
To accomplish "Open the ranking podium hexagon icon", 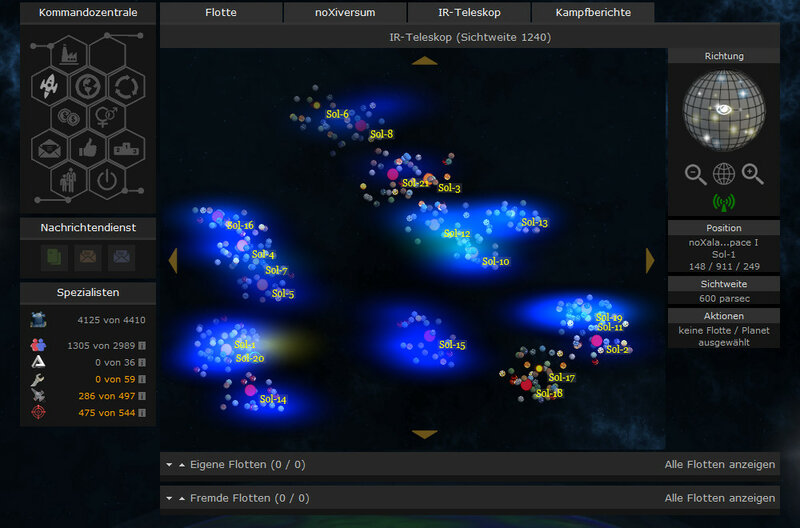I will [126, 149].
